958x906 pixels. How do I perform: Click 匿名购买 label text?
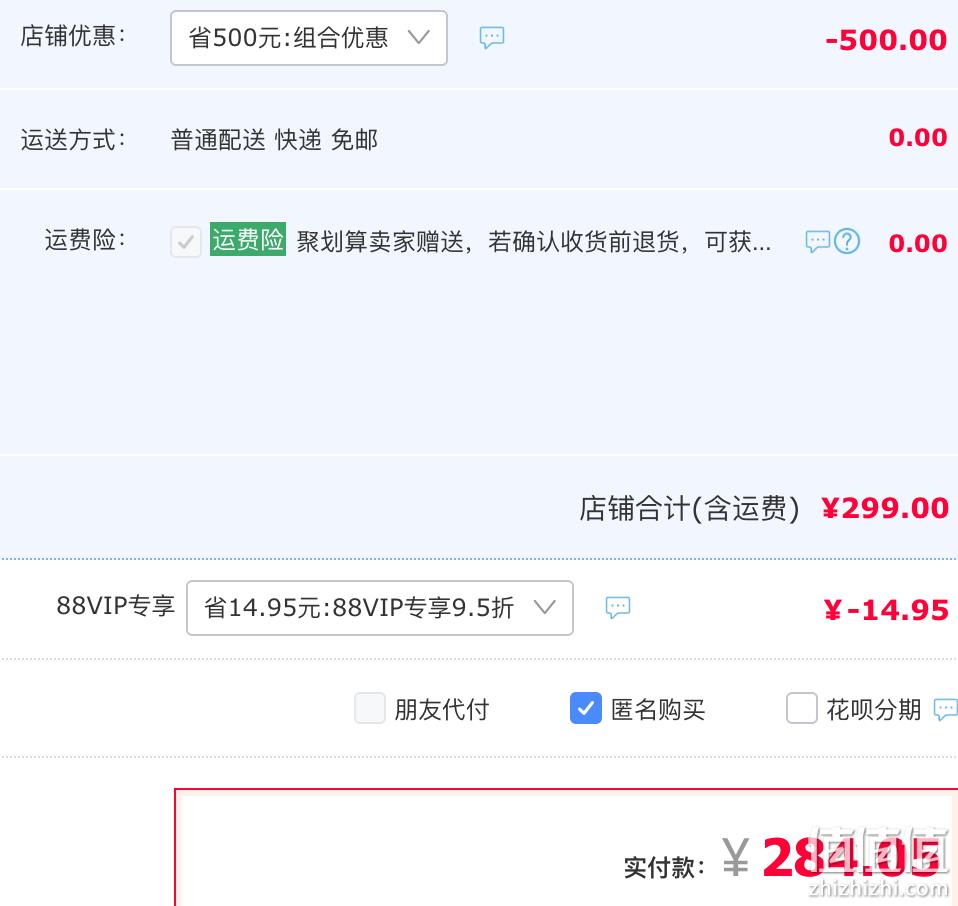coord(657,710)
